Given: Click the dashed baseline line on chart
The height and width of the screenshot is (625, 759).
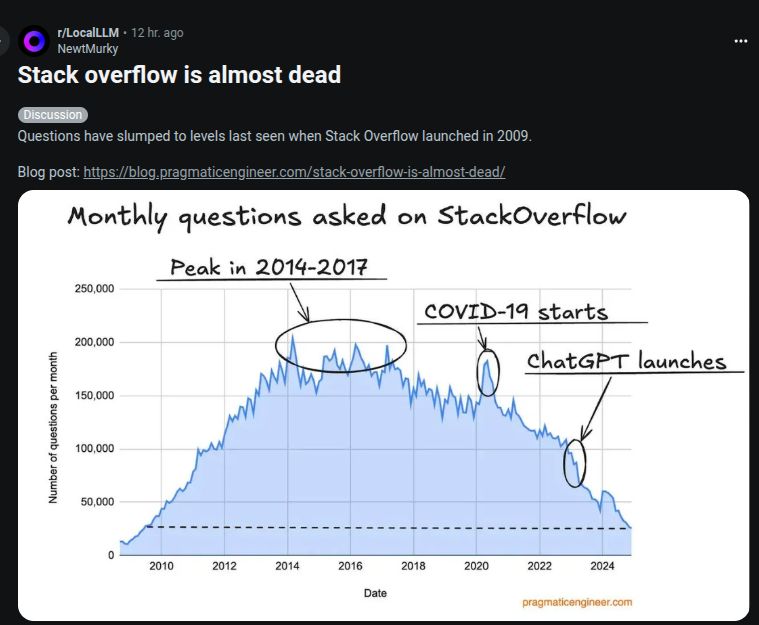Looking at the screenshot, I should coord(388,527).
